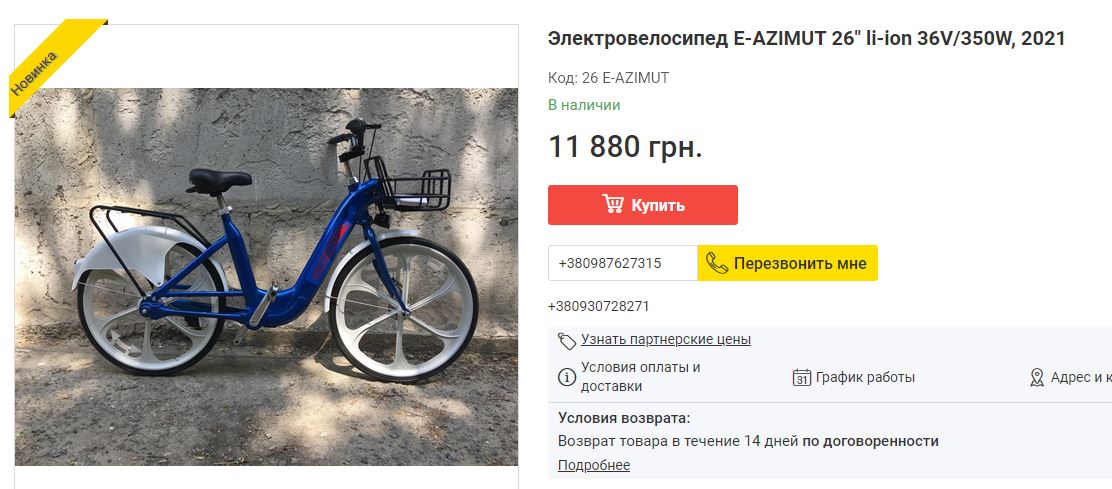This screenshot has width=1112, height=489.
Task: Click the price tag icon
Action: pos(567,340)
